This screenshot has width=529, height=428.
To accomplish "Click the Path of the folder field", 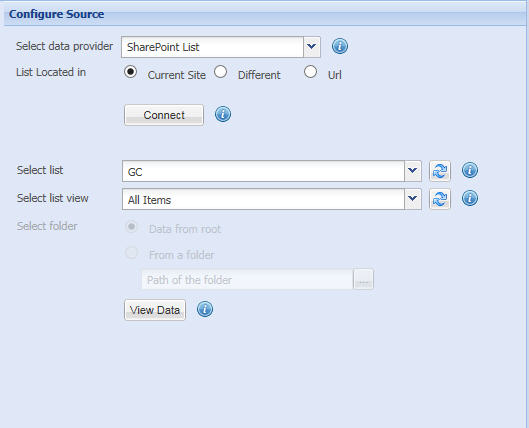I will [247, 280].
